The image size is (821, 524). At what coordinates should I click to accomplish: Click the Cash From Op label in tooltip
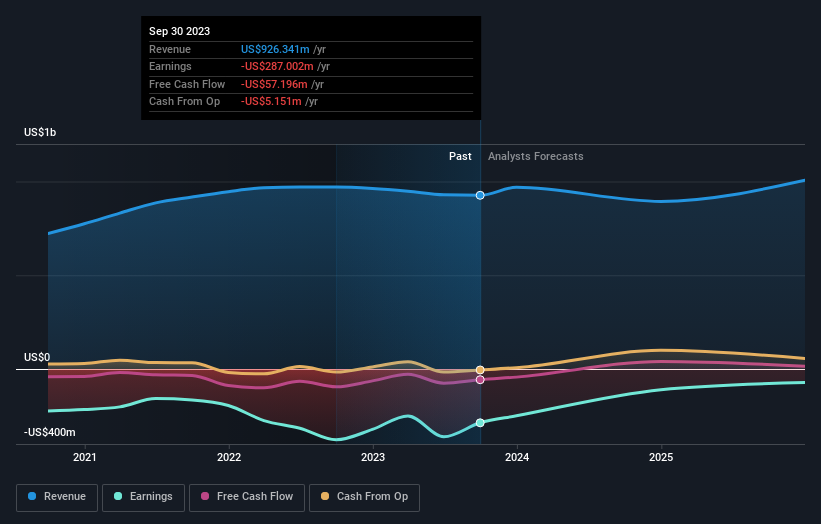pos(184,102)
